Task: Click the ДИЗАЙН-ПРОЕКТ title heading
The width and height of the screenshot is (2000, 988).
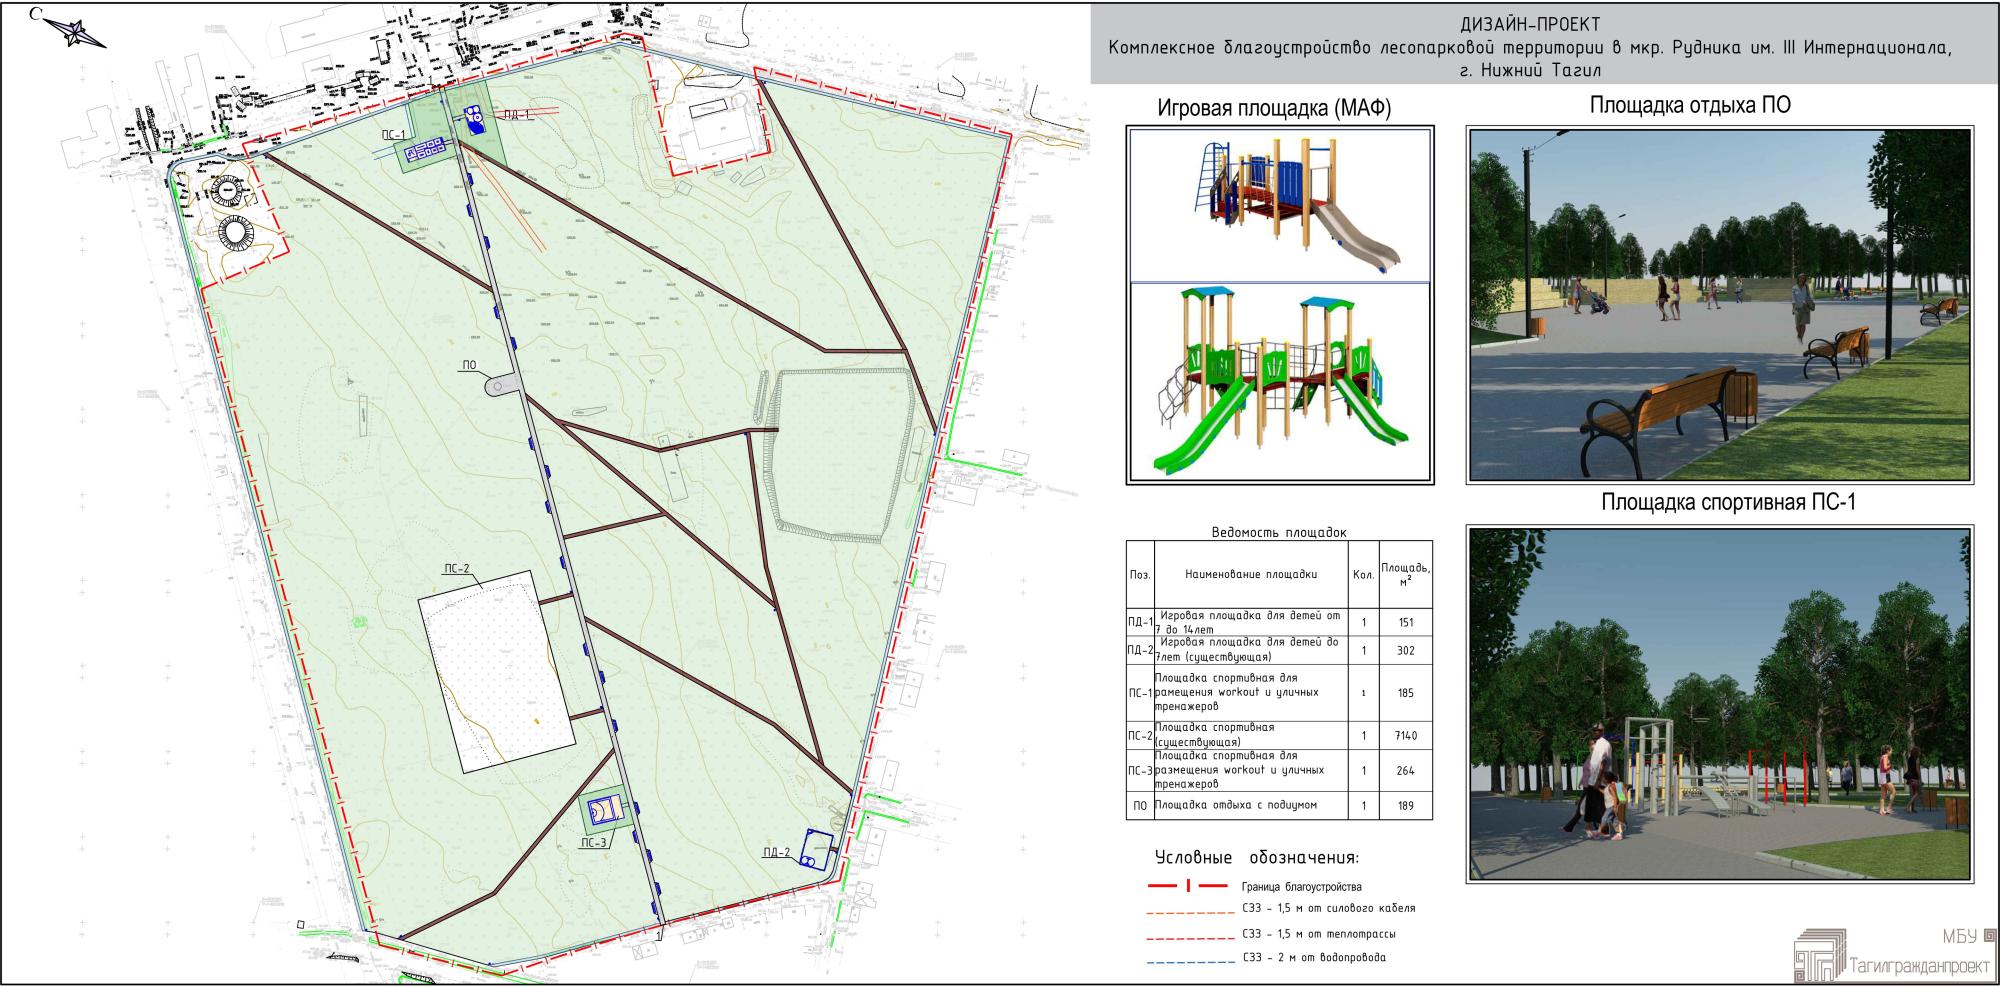Action: [x=1529, y=24]
